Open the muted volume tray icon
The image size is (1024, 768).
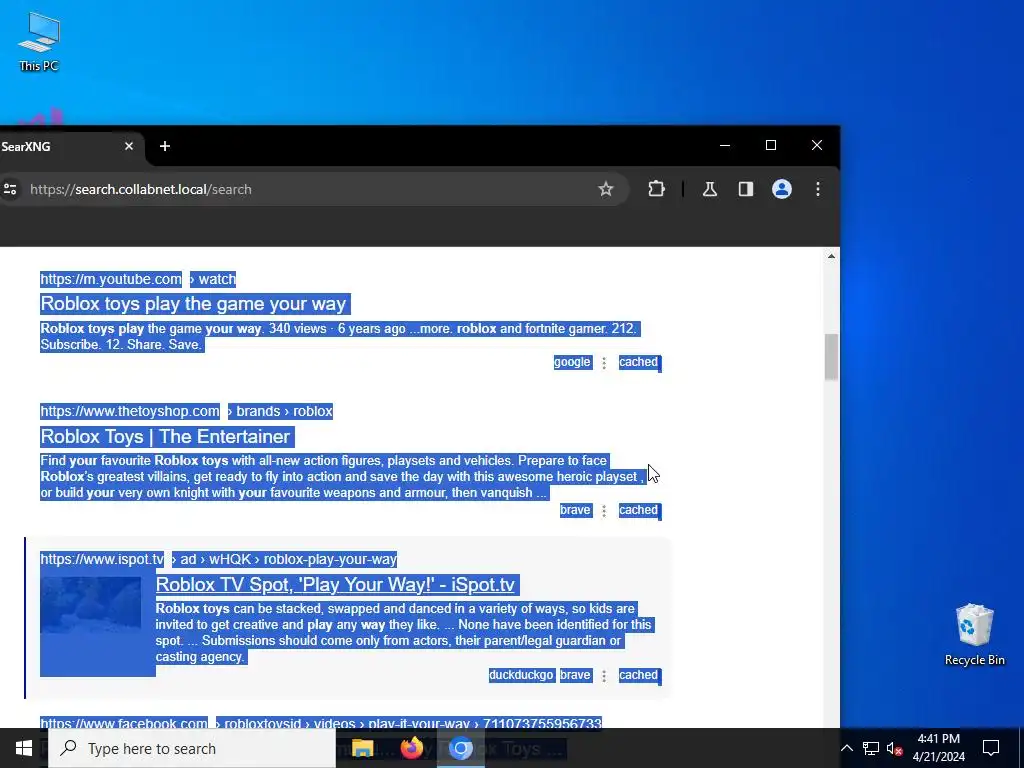[x=894, y=748]
